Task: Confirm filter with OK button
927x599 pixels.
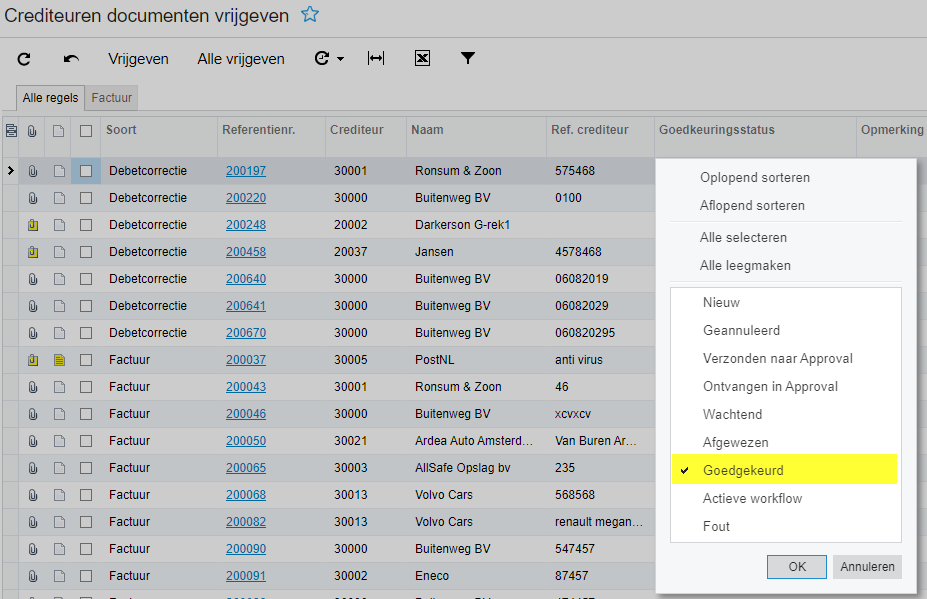Action: pos(796,566)
